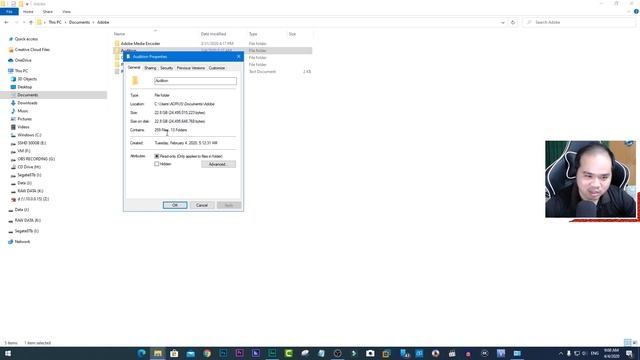Click the Advanced attributes button
This screenshot has height=360, width=640.
point(218,164)
